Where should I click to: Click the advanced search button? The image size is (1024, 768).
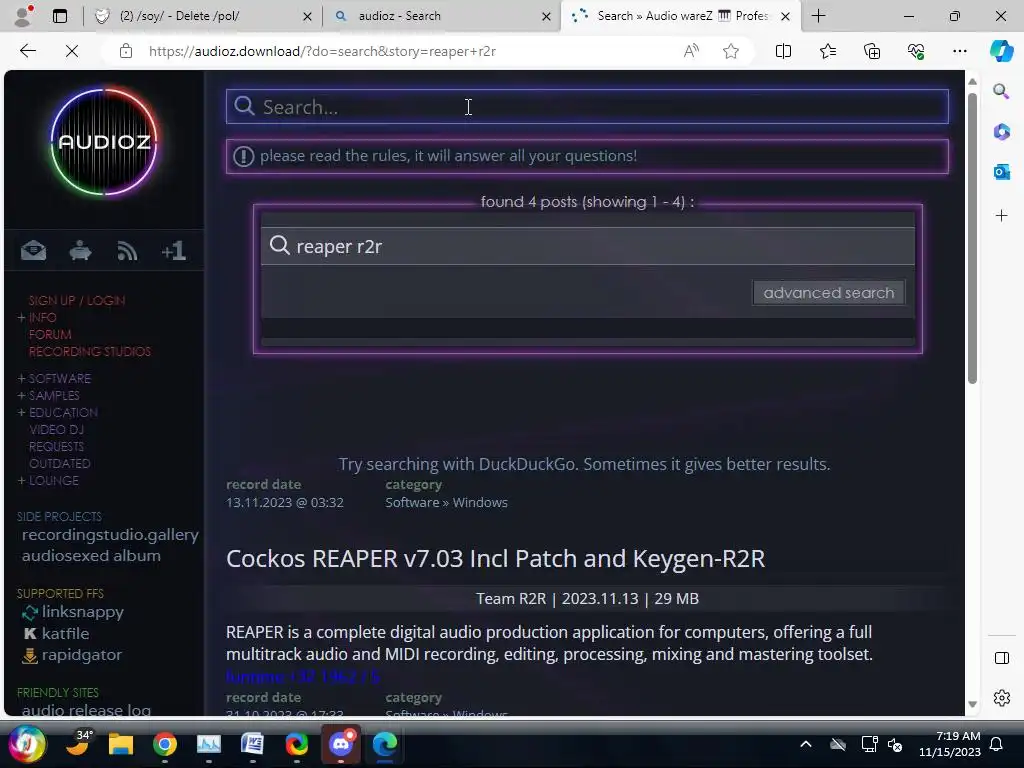[829, 293]
